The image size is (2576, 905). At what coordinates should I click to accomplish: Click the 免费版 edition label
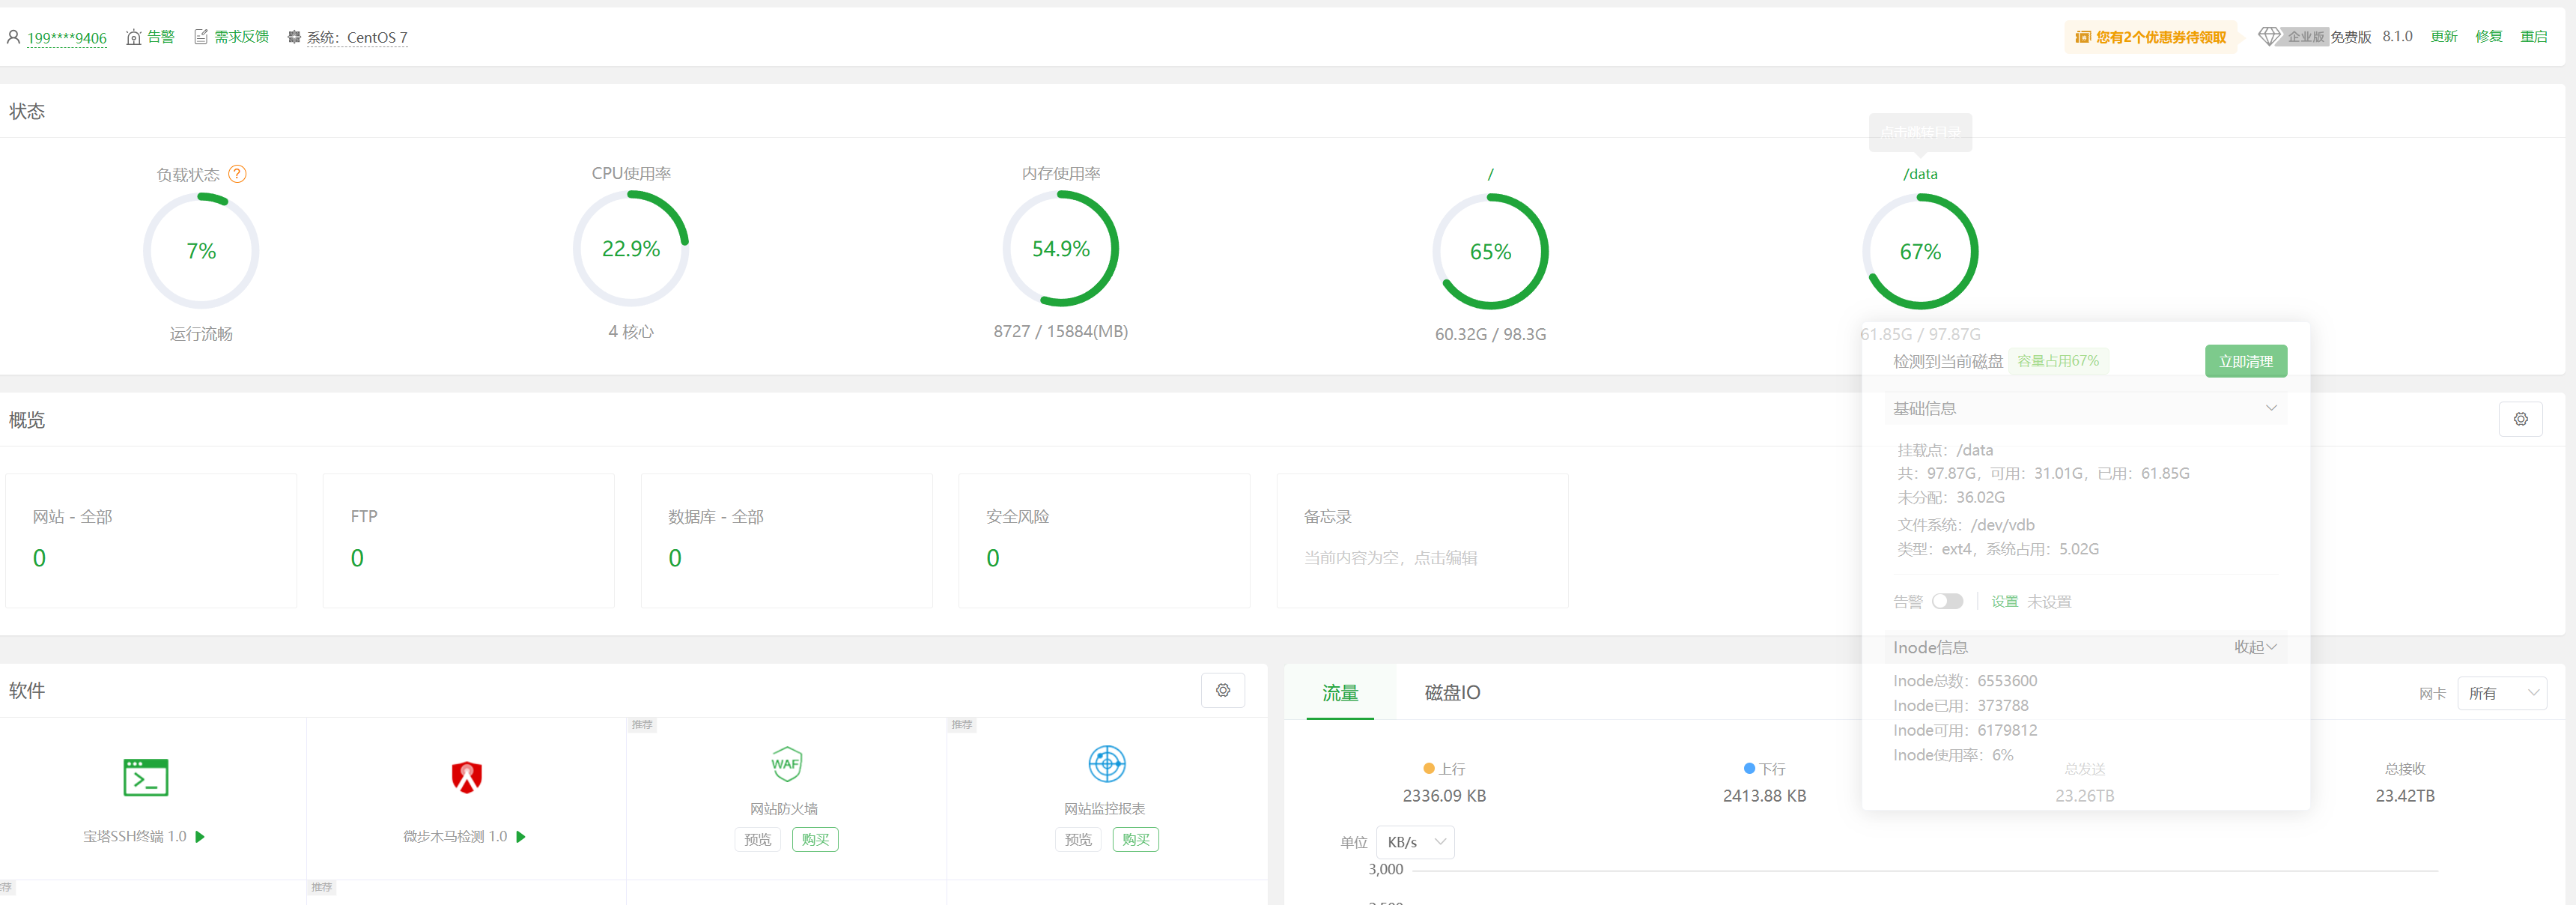[2351, 37]
